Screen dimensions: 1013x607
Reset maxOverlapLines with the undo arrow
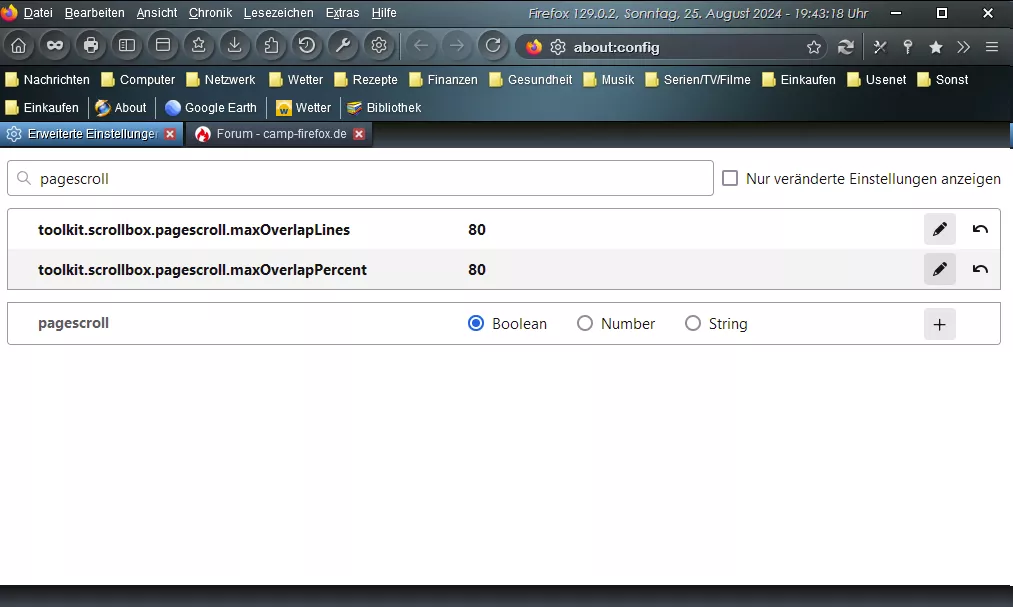point(980,229)
